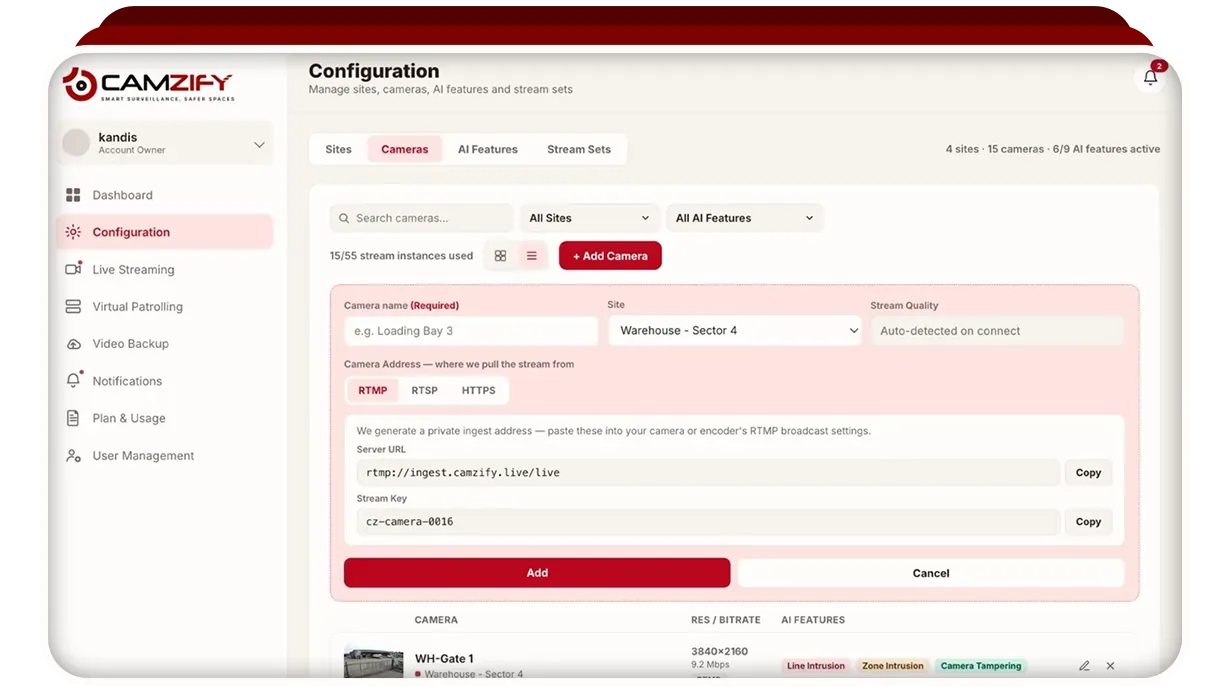Click the Plan & Usage document icon
Viewport: 1229px width, 692px height.
point(73,418)
